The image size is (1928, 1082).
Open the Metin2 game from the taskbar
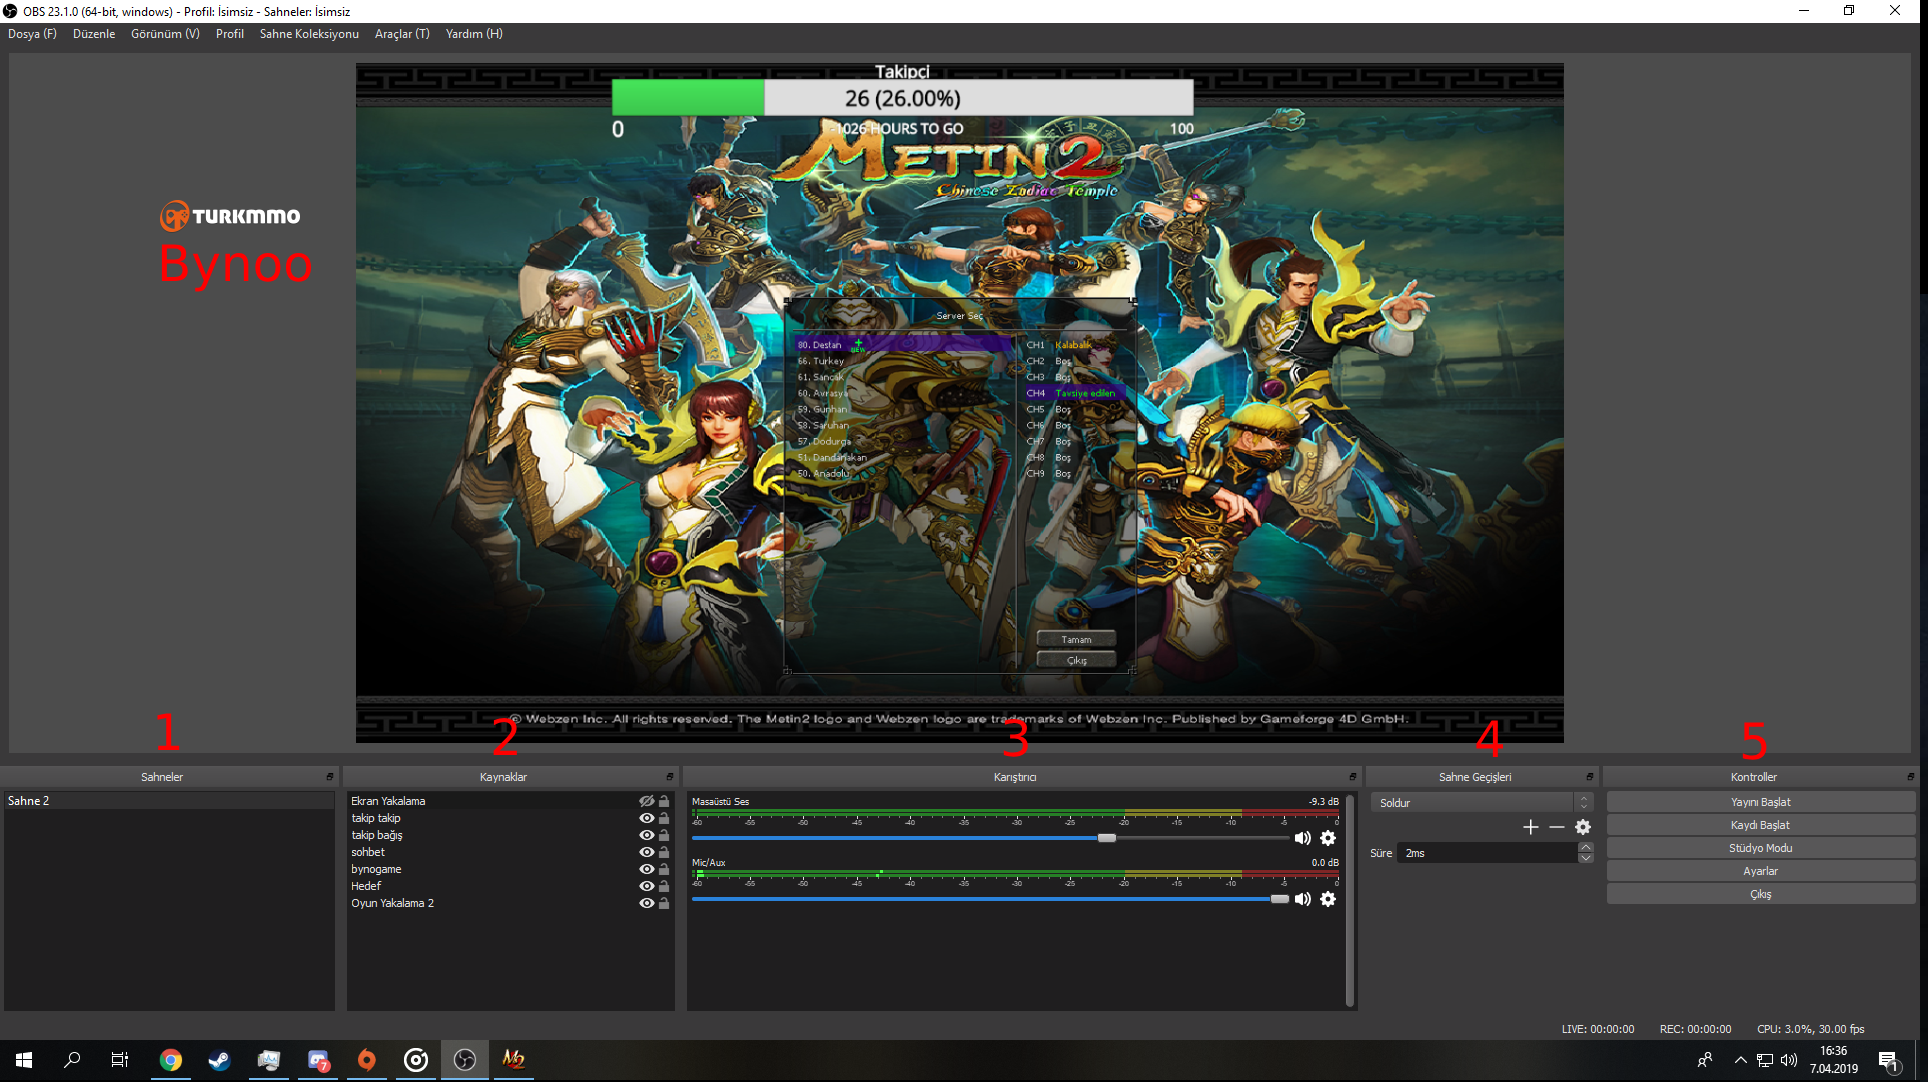click(513, 1060)
